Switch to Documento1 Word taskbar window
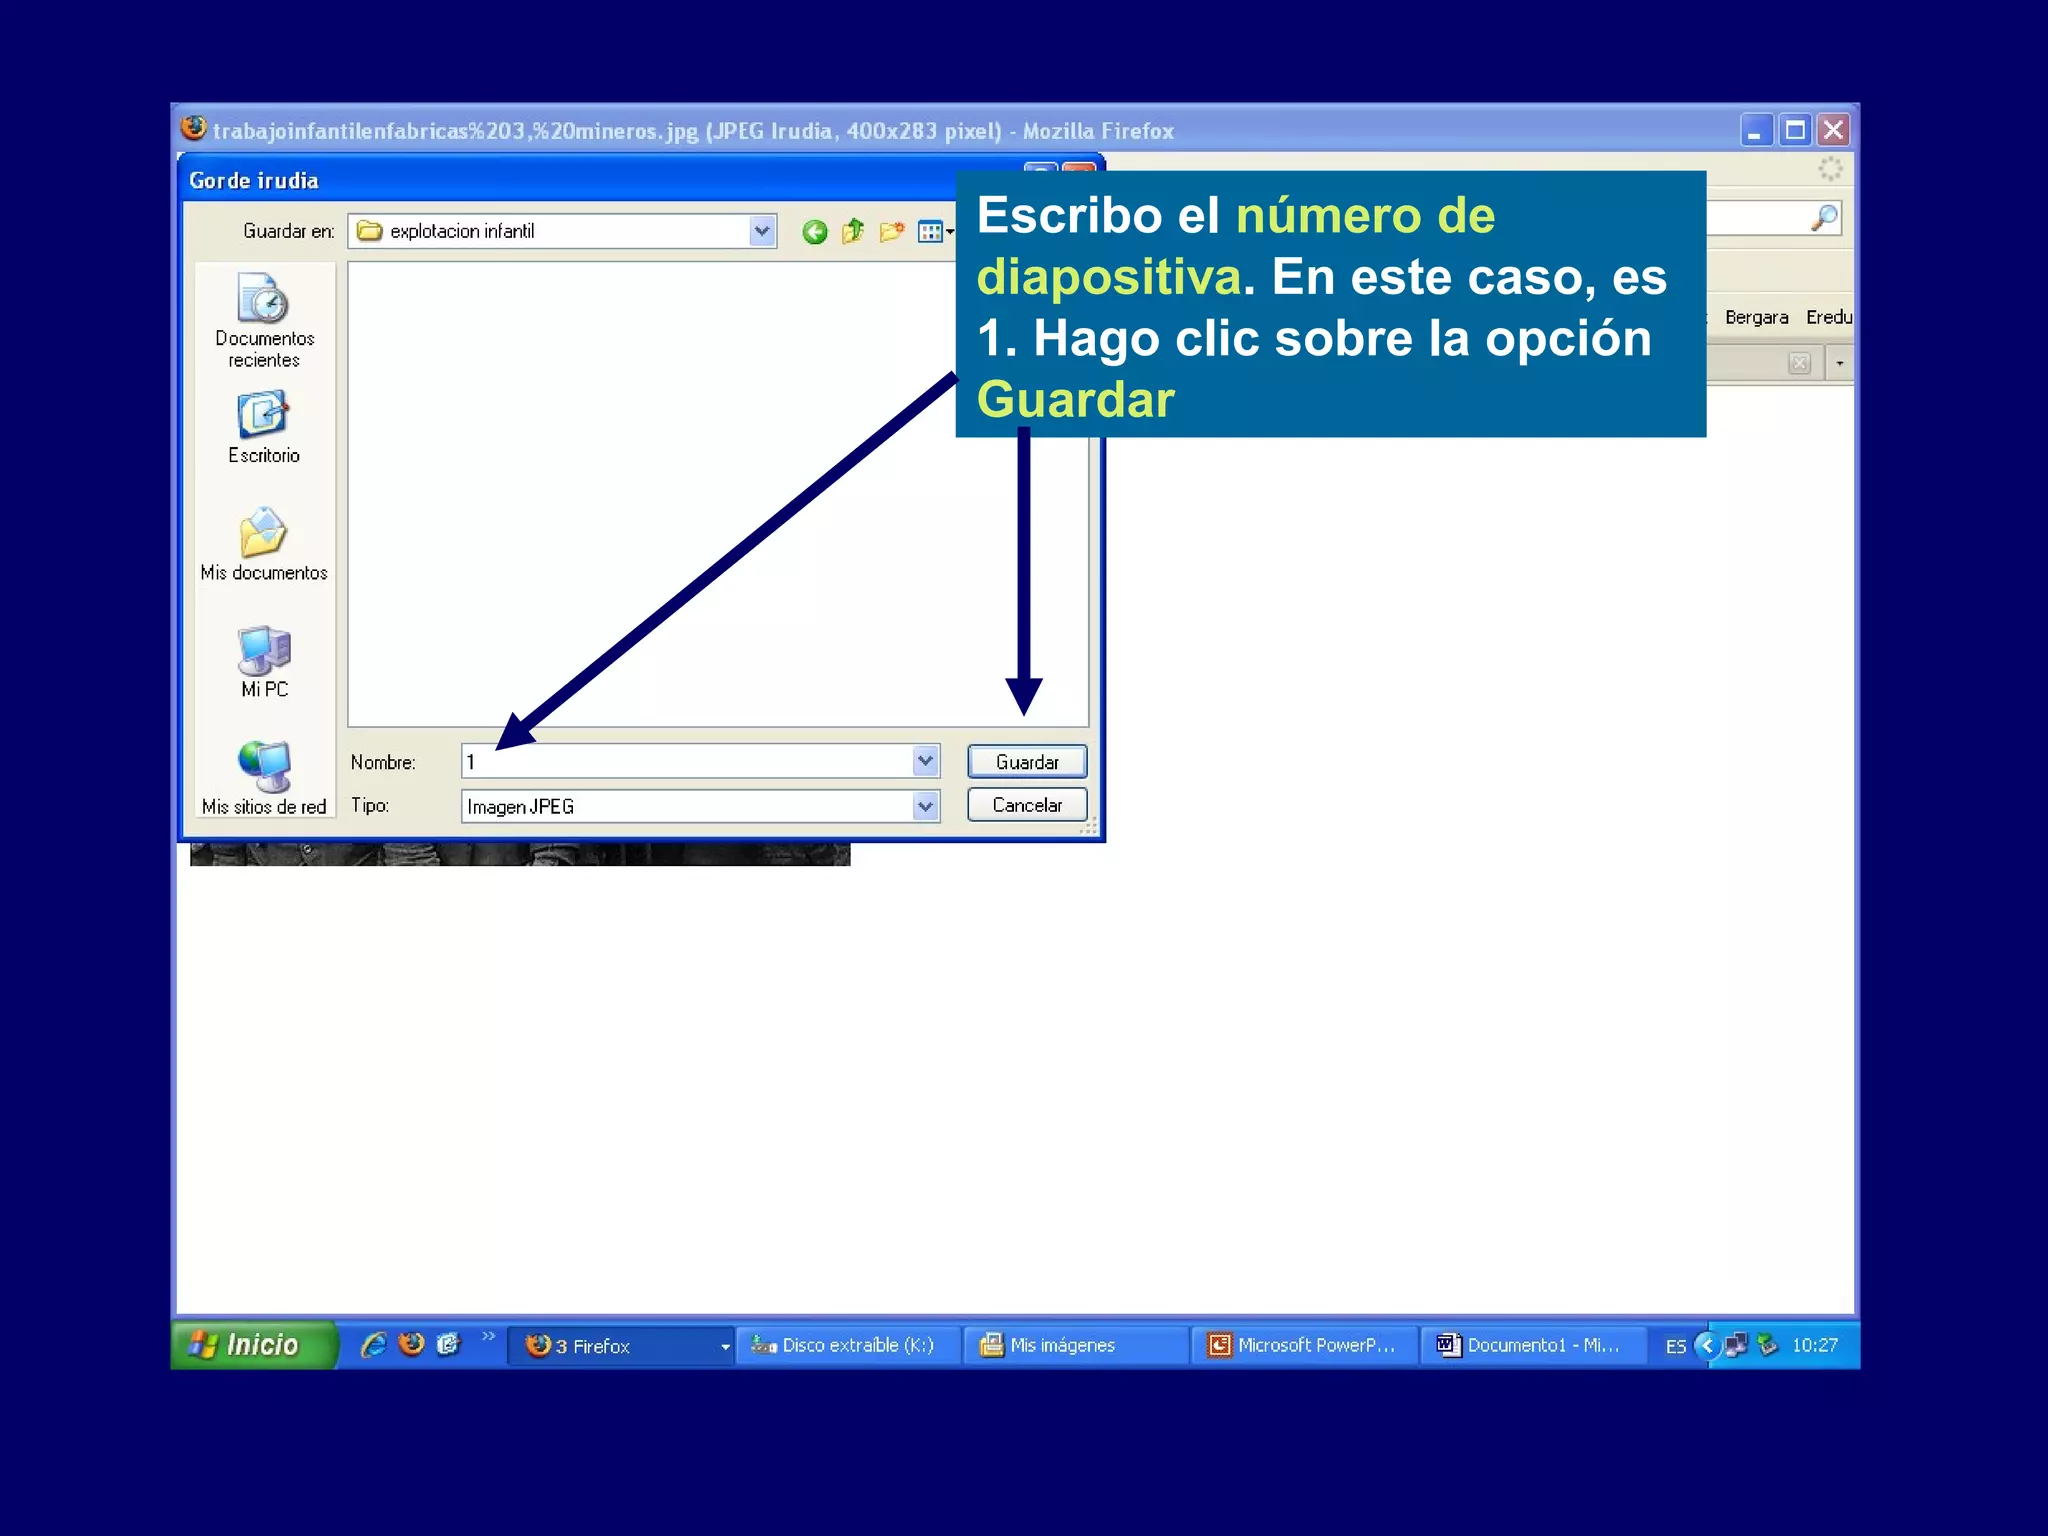 (x=1532, y=1346)
